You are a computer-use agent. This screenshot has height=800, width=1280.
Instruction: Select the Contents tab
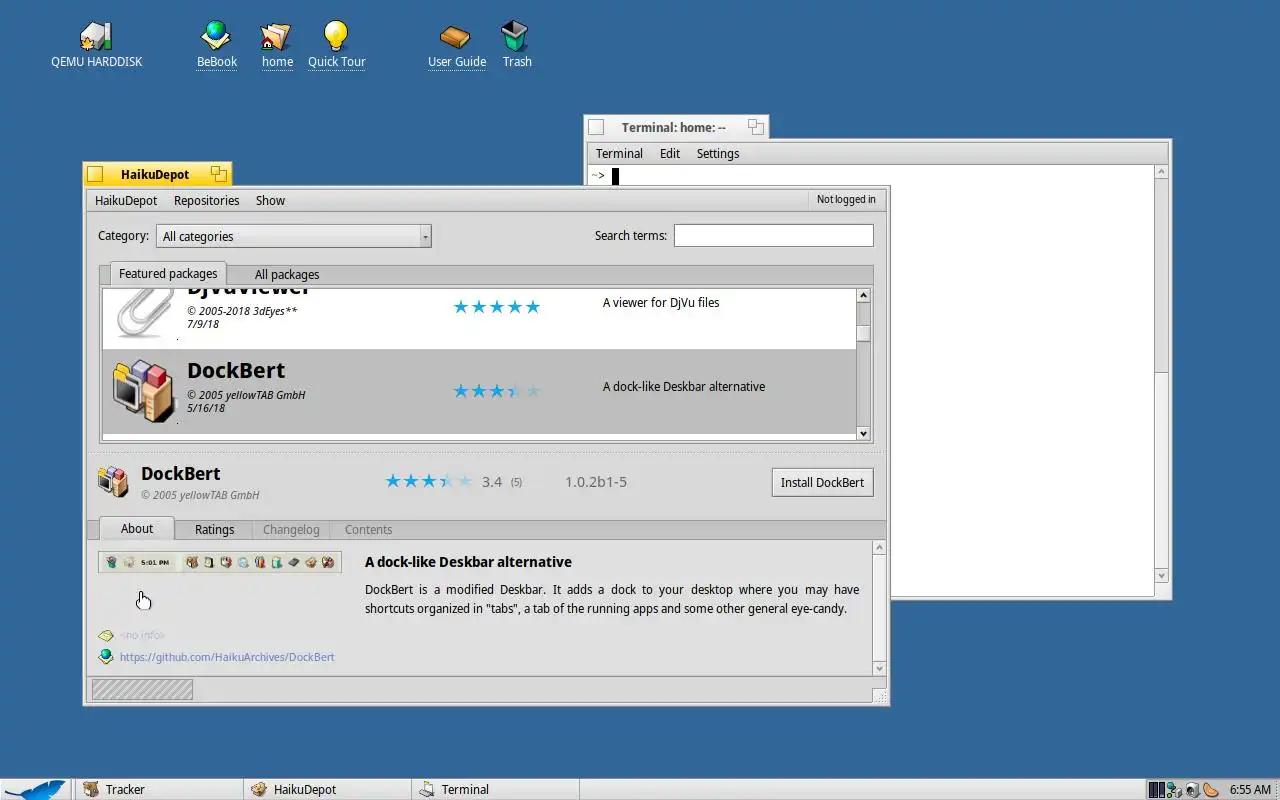pyautogui.click(x=368, y=529)
